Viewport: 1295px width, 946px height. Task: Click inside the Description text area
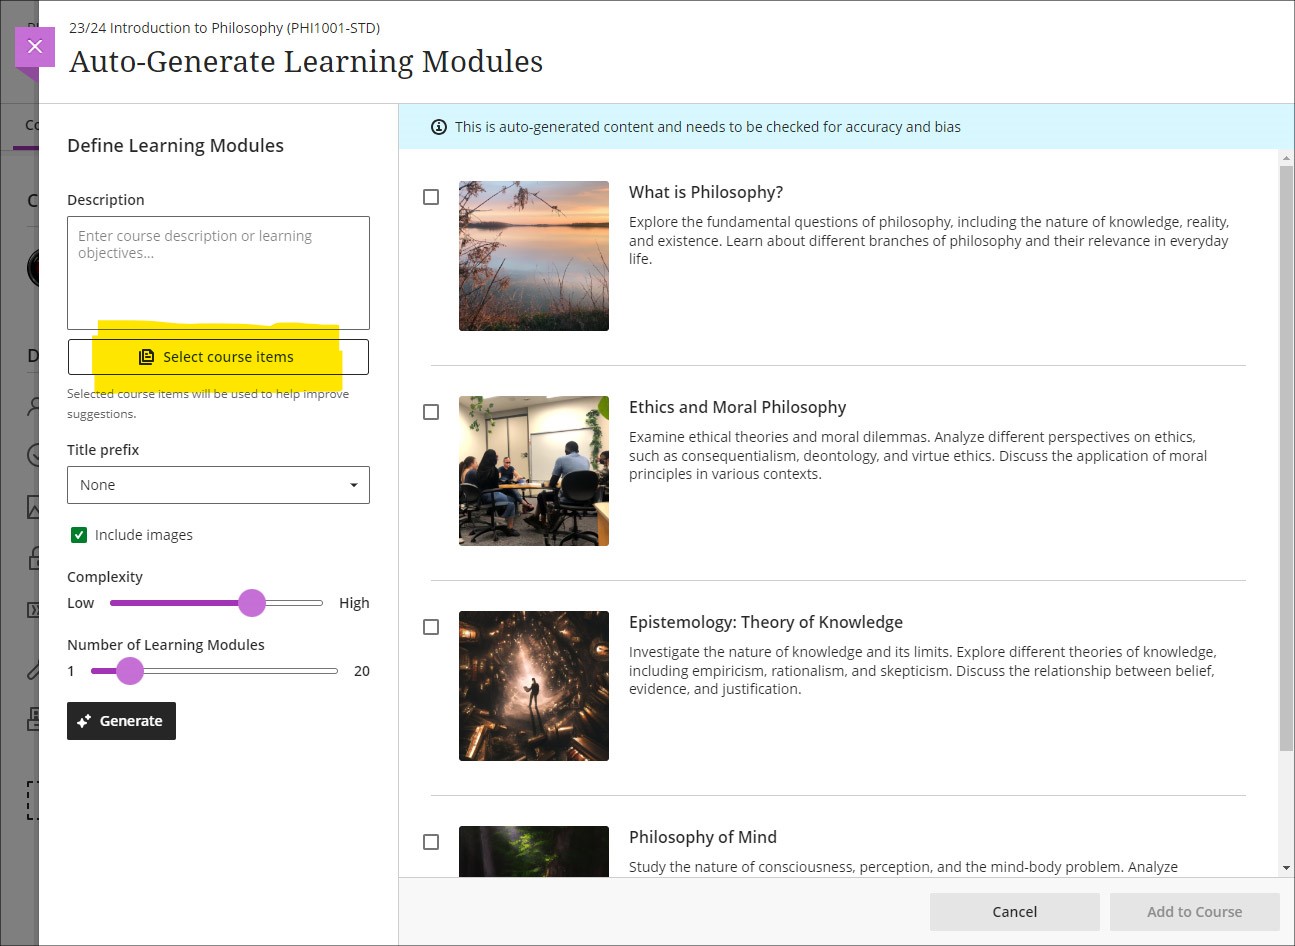pyautogui.click(x=218, y=270)
